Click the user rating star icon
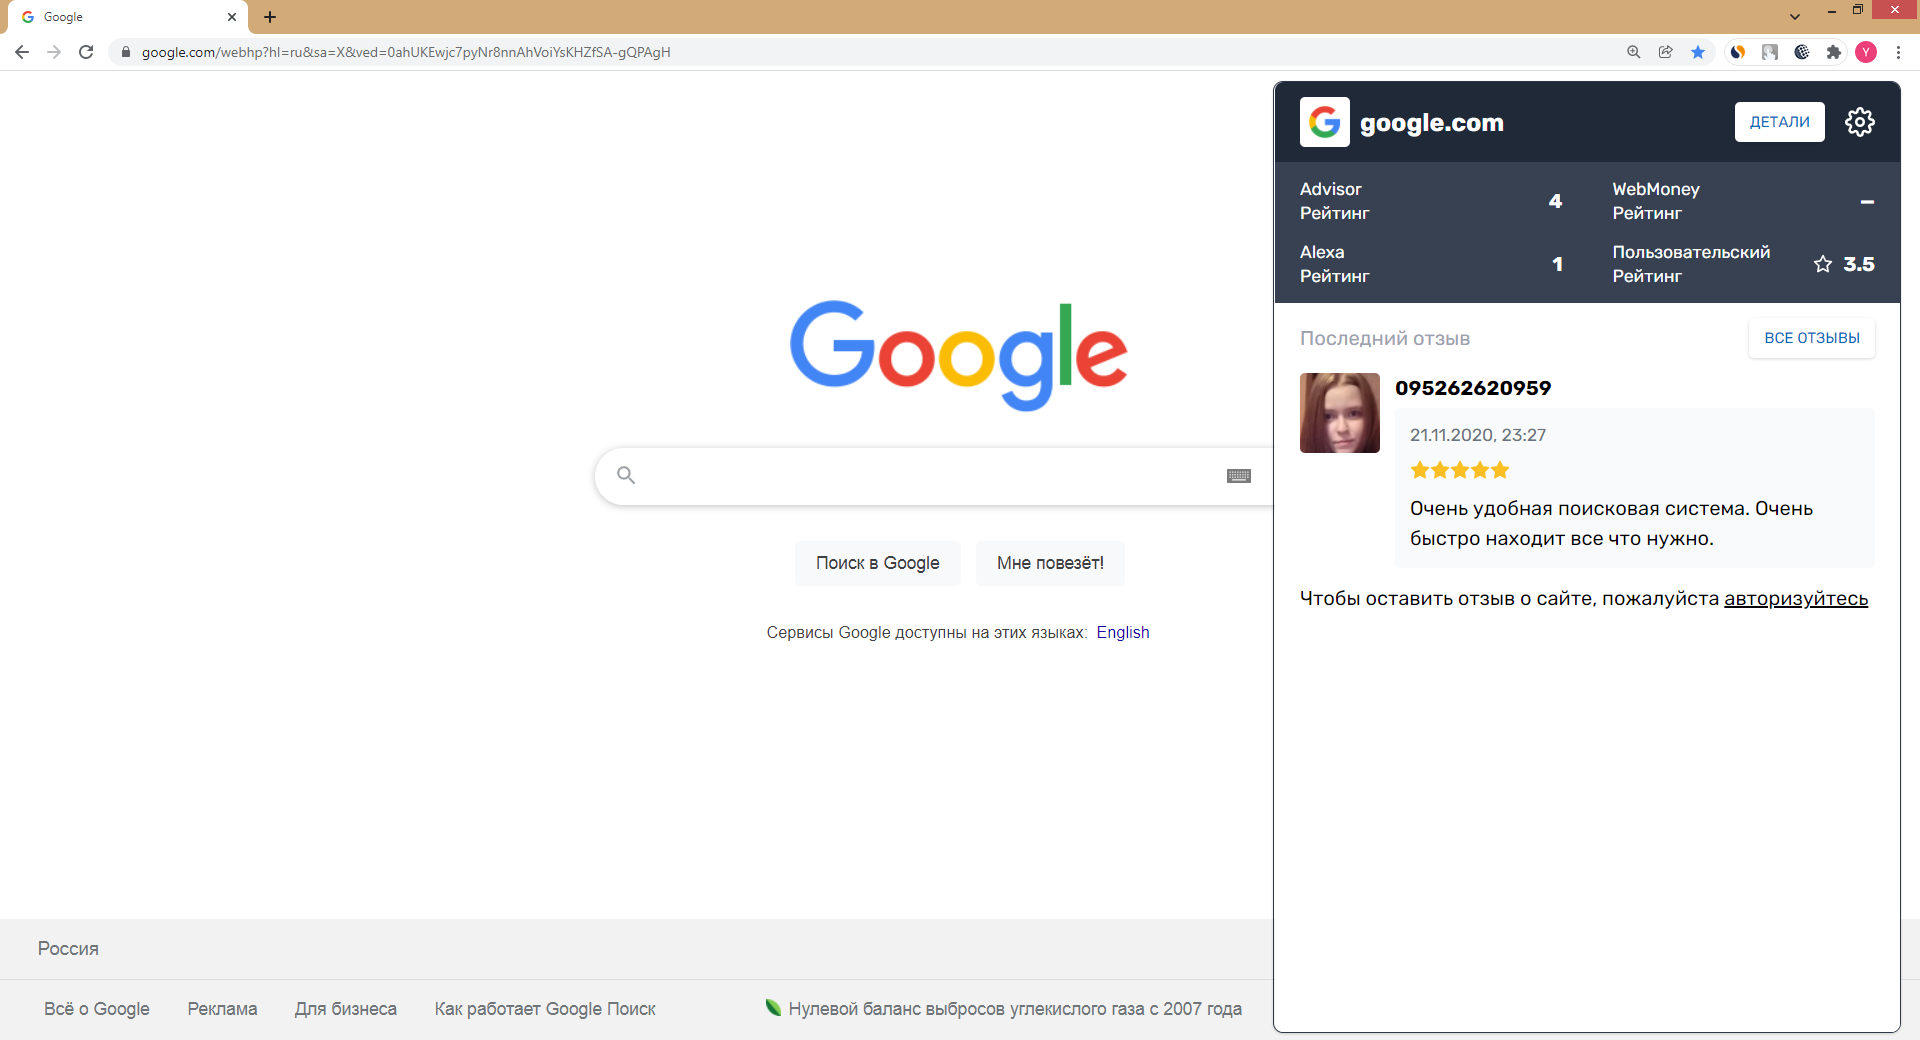The height and width of the screenshot is (1040, 1920). coord(1823,264)
